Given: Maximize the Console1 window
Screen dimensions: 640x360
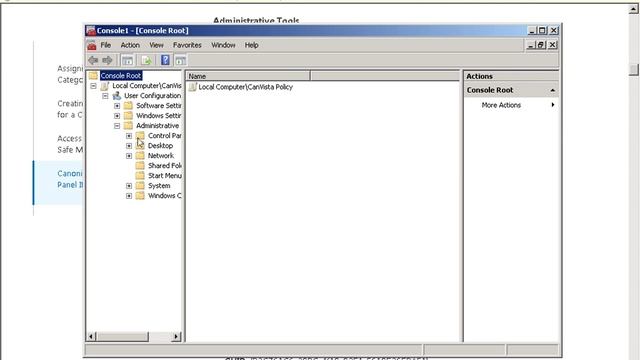Looking at the screenshot, I should tap(542, 31).
